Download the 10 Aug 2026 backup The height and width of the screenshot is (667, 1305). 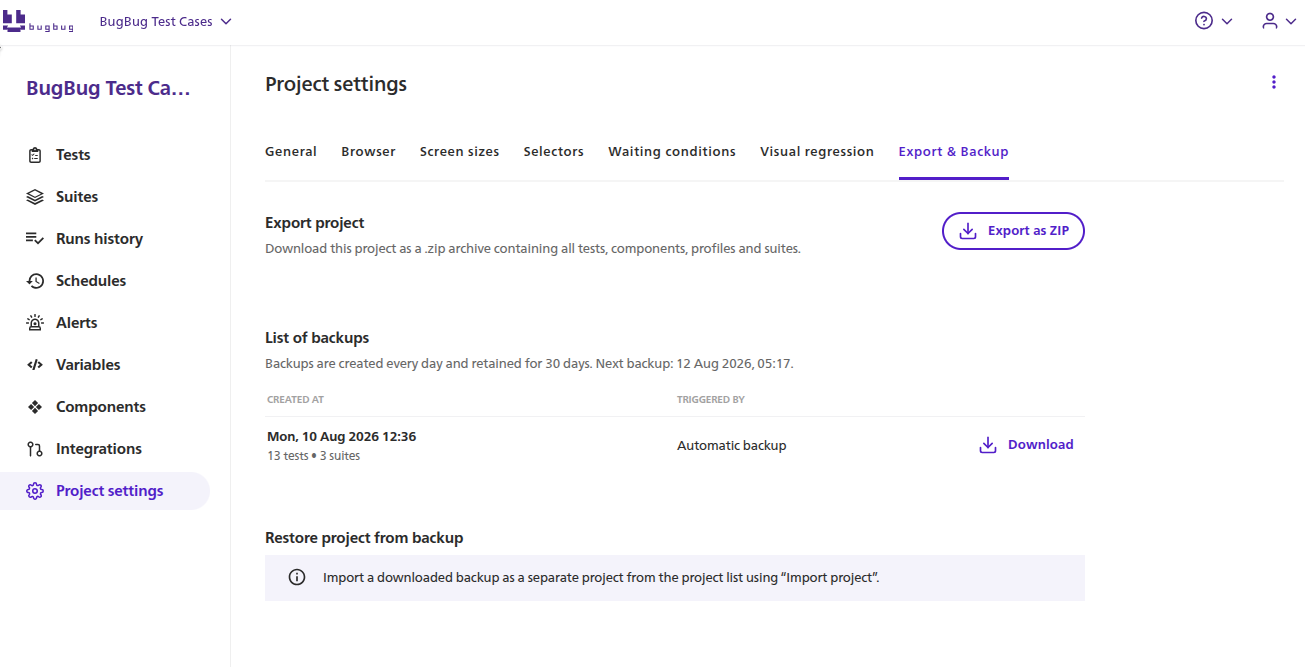coord(1026,445)
